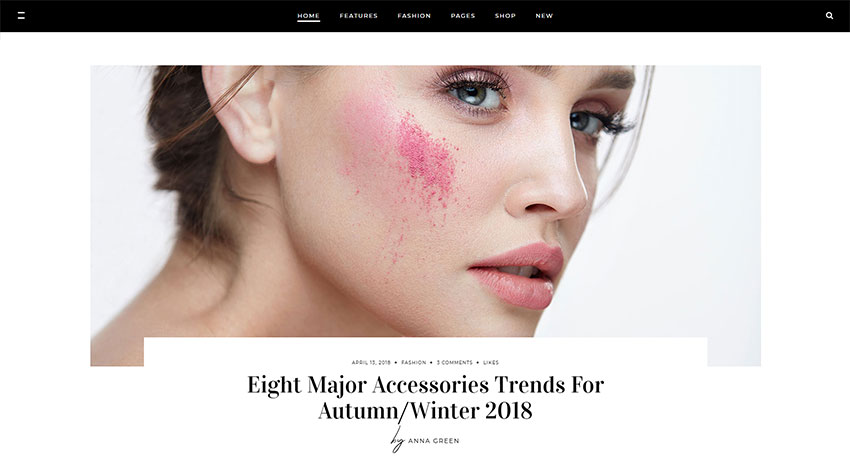Go to the Home menu item
The height and width of the screenshot is (466, 850).
pos(308,16)
